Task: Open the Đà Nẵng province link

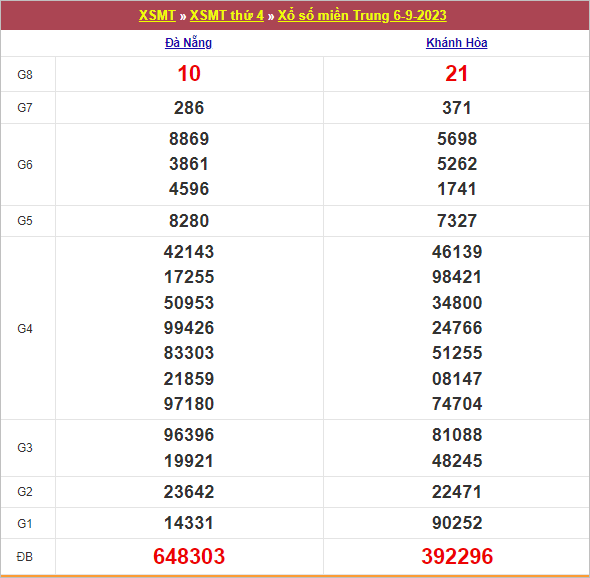Action: pos(189,43)
